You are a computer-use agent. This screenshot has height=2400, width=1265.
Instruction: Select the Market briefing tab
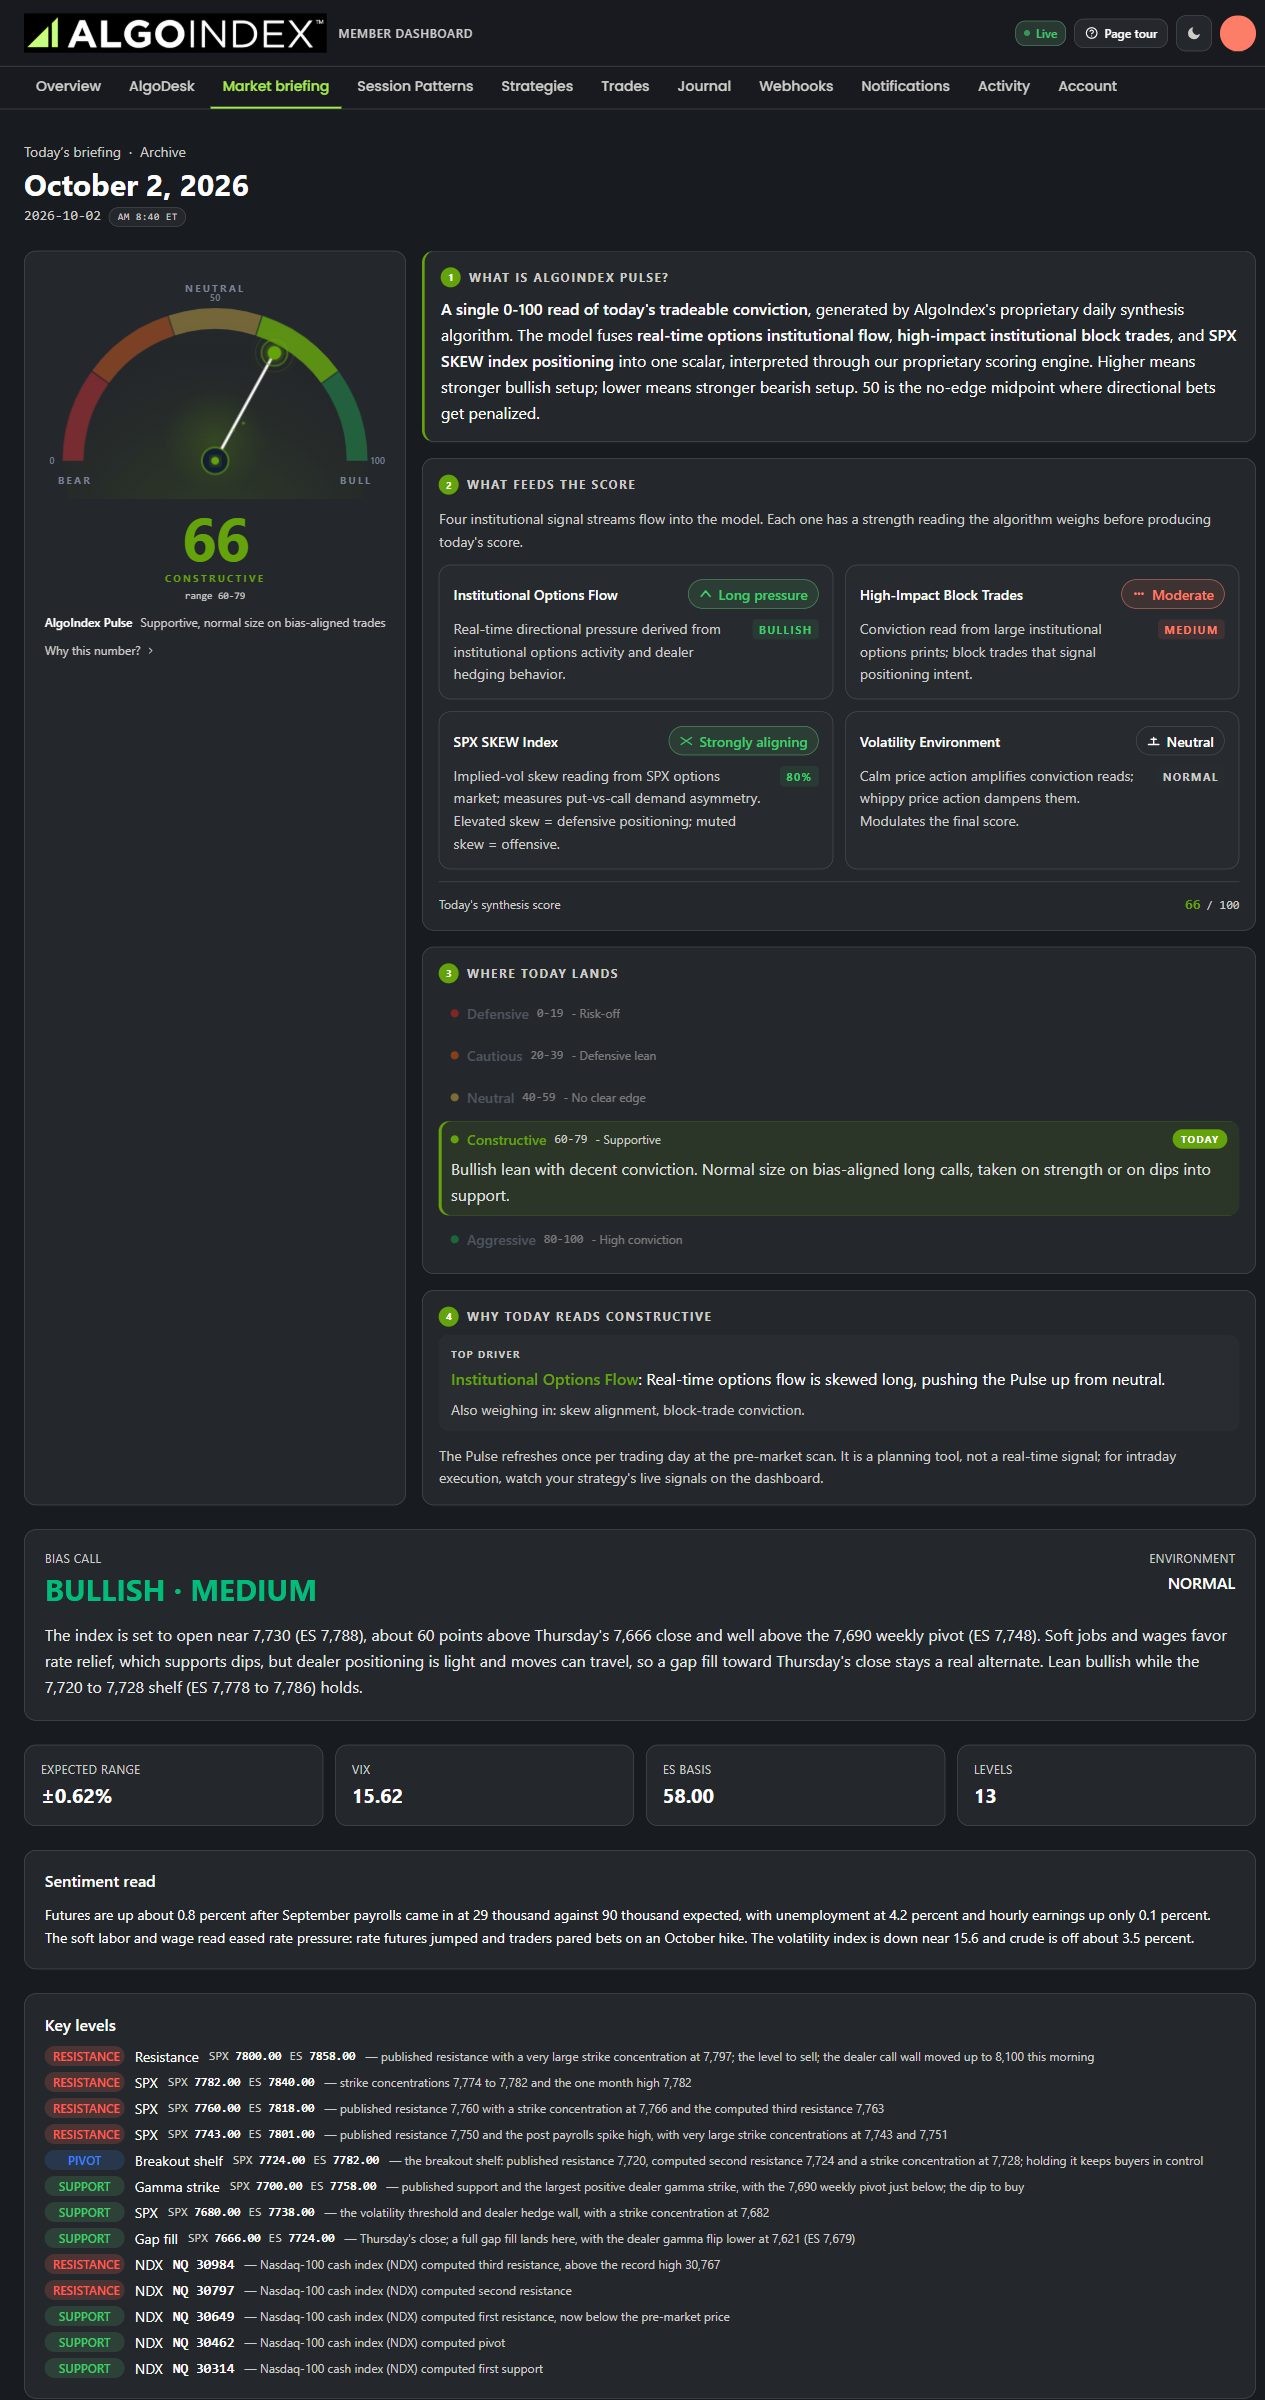click(x=275, y=86)
